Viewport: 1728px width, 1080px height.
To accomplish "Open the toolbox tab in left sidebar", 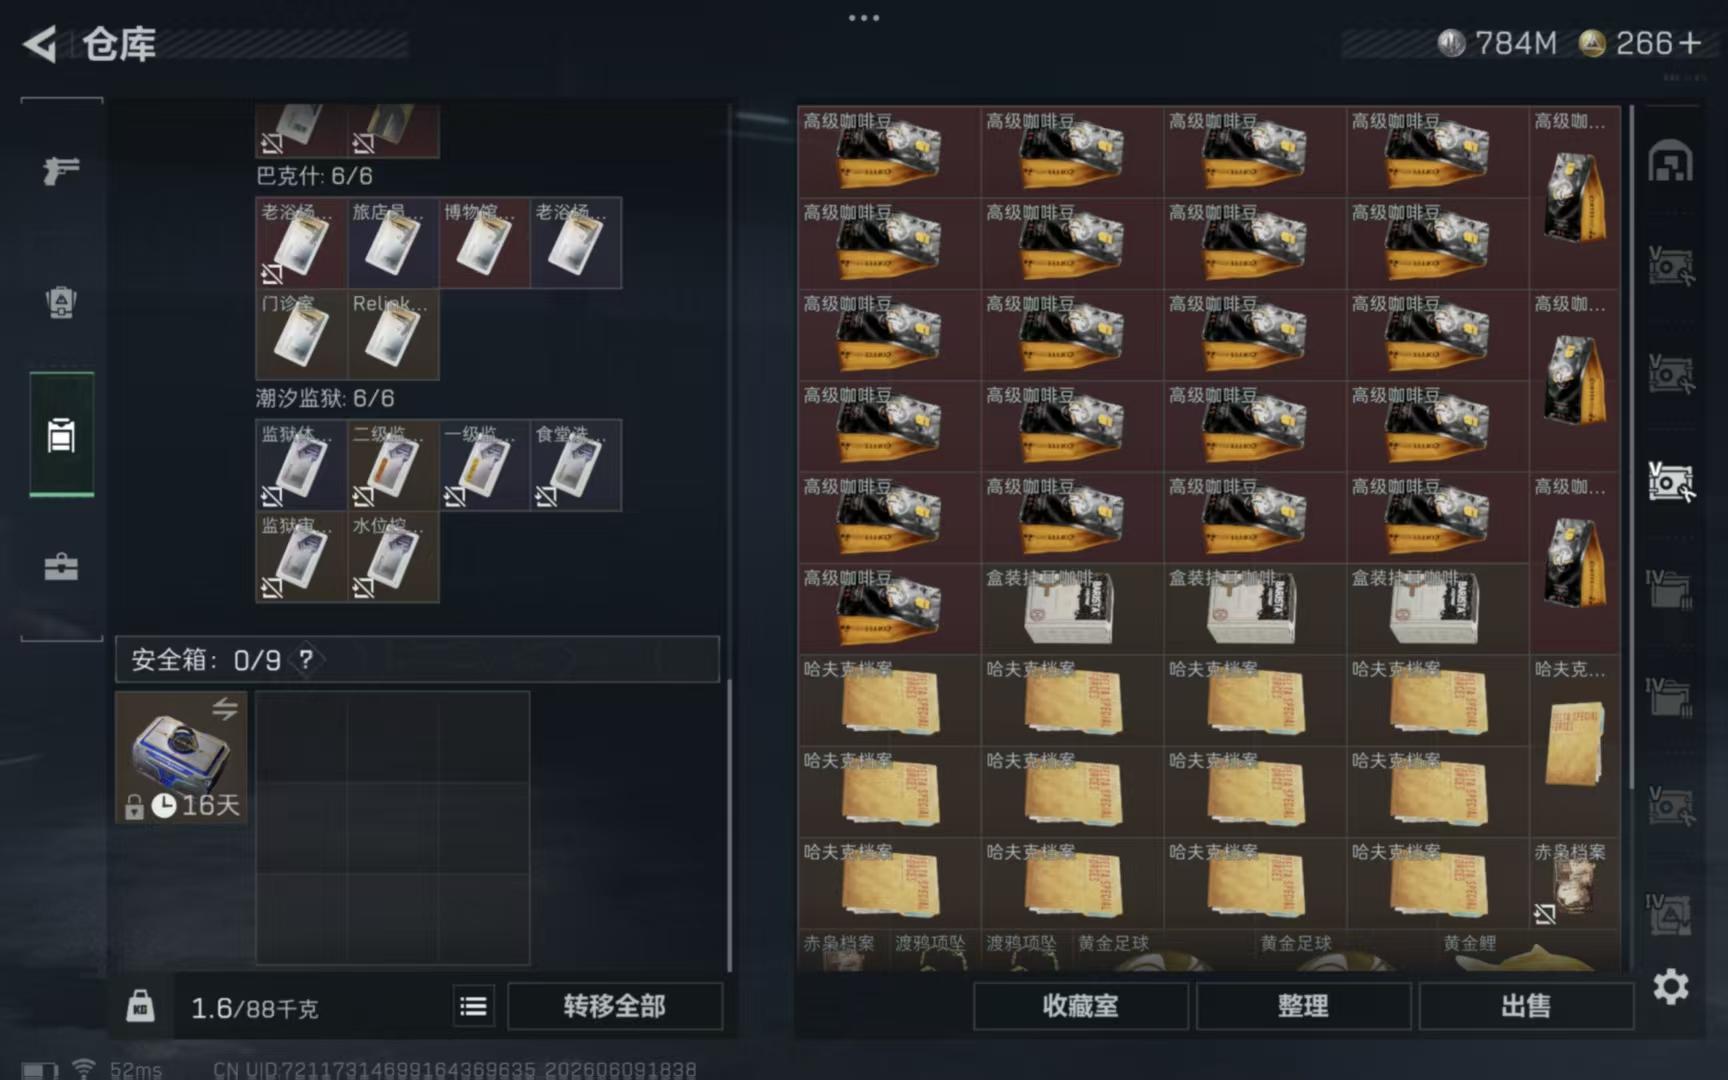I will click(x=61, y=567).
